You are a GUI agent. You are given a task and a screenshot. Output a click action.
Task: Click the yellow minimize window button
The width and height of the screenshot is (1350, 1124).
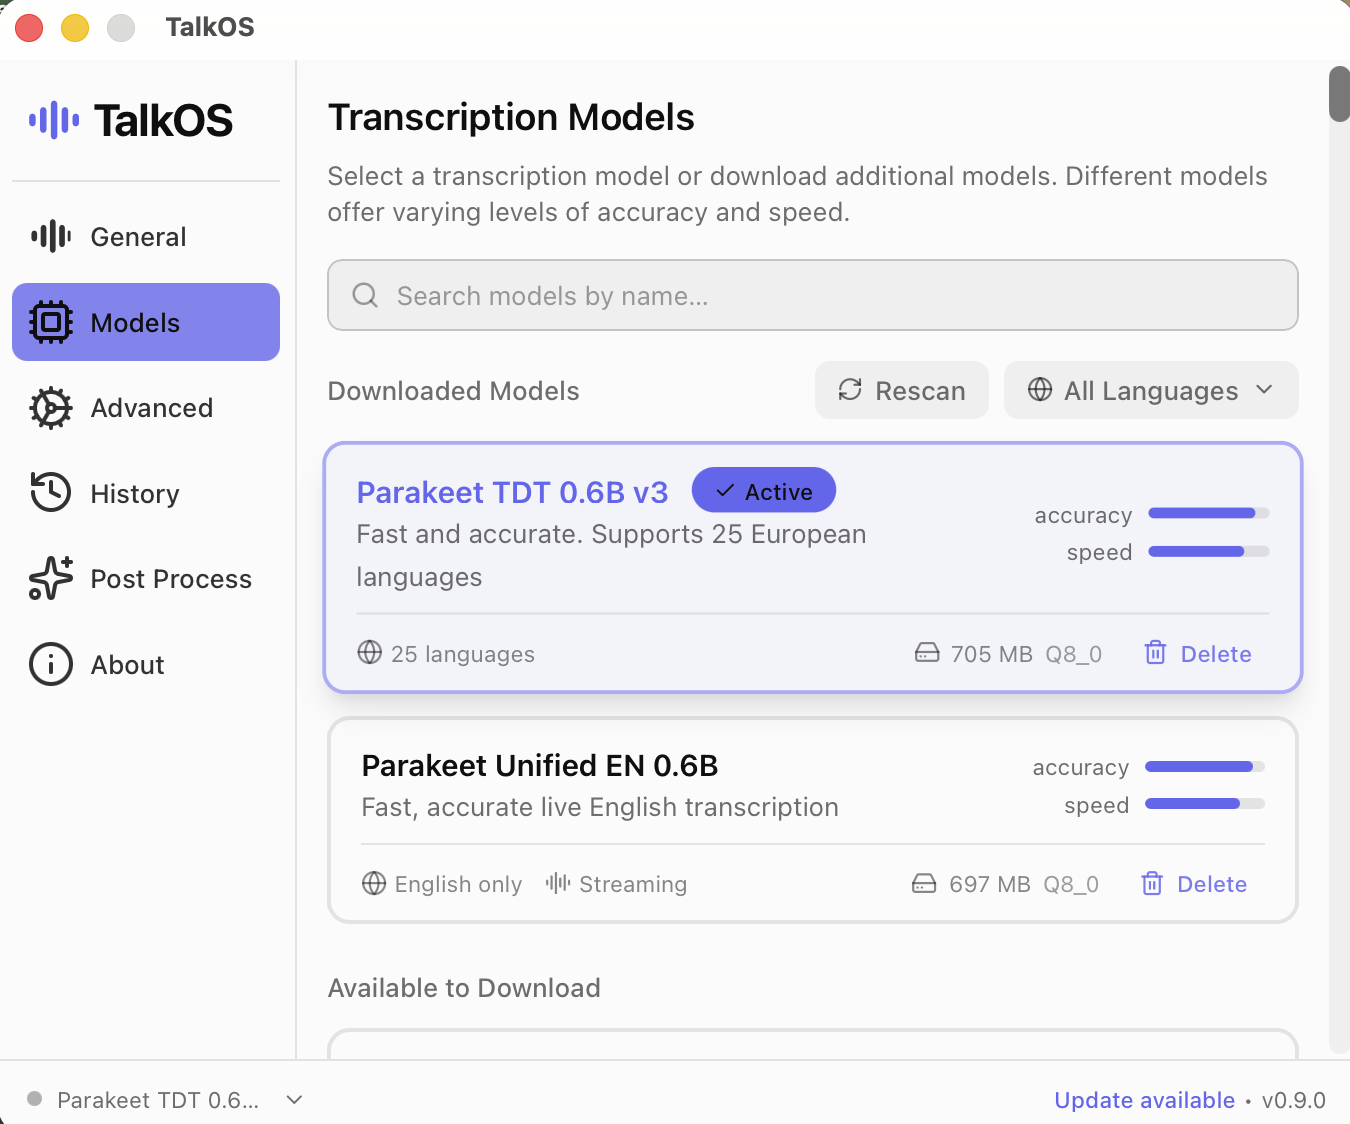coord(75,27)
